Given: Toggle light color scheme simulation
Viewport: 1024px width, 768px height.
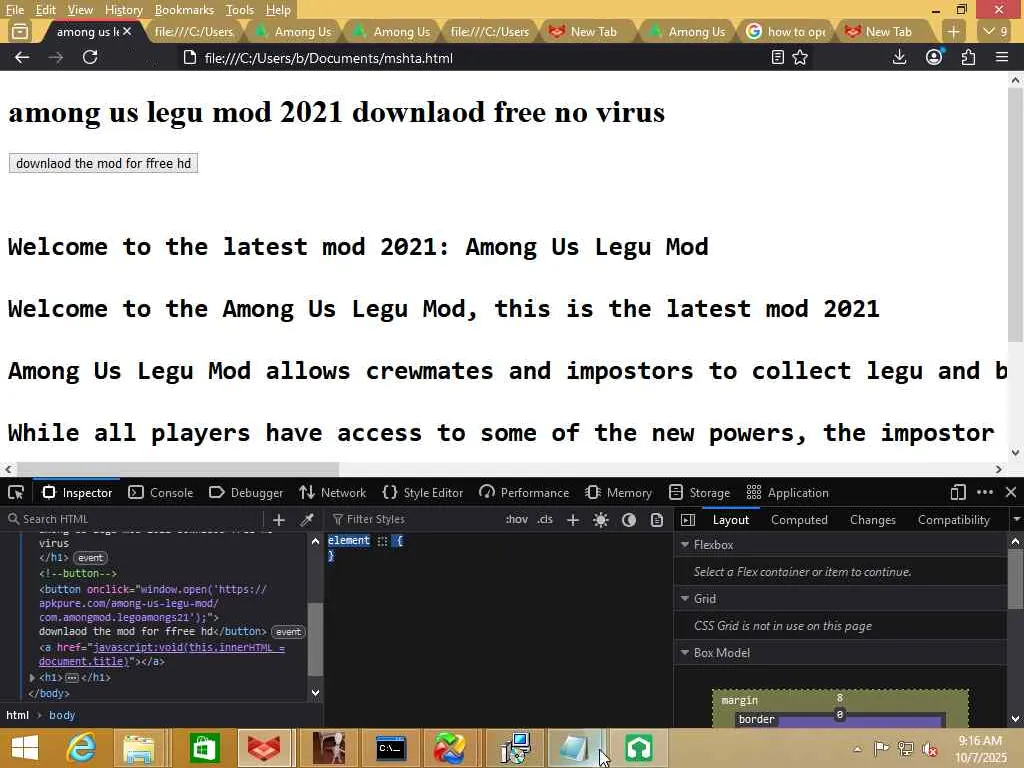Looking at the screenshot, I should click(x=601, y=519).
